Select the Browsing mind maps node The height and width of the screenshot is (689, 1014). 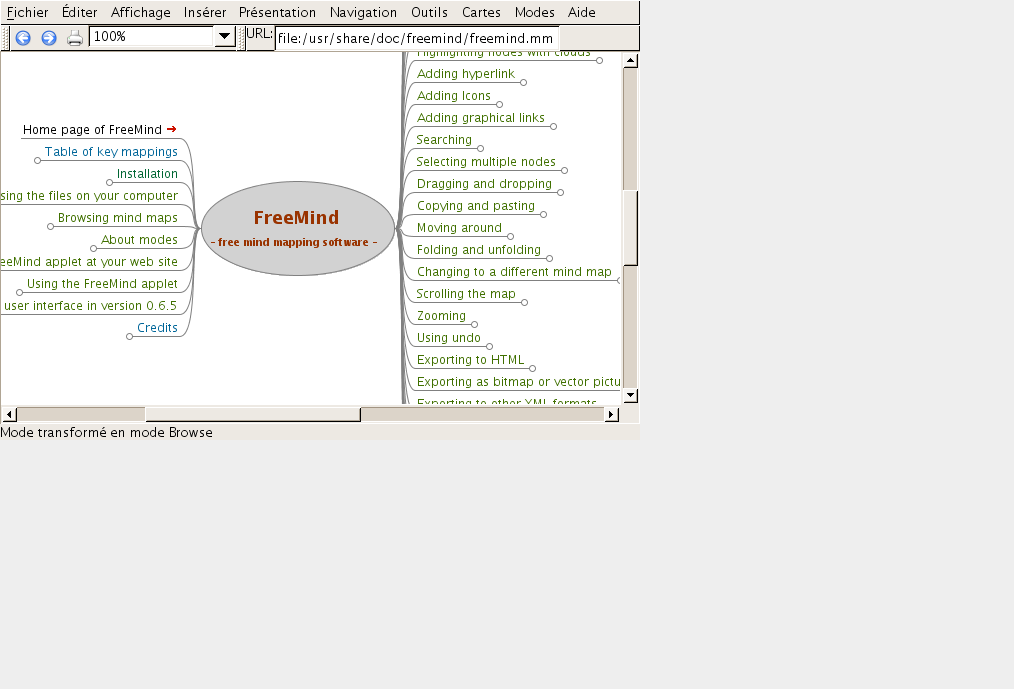[x=118, y=217]
